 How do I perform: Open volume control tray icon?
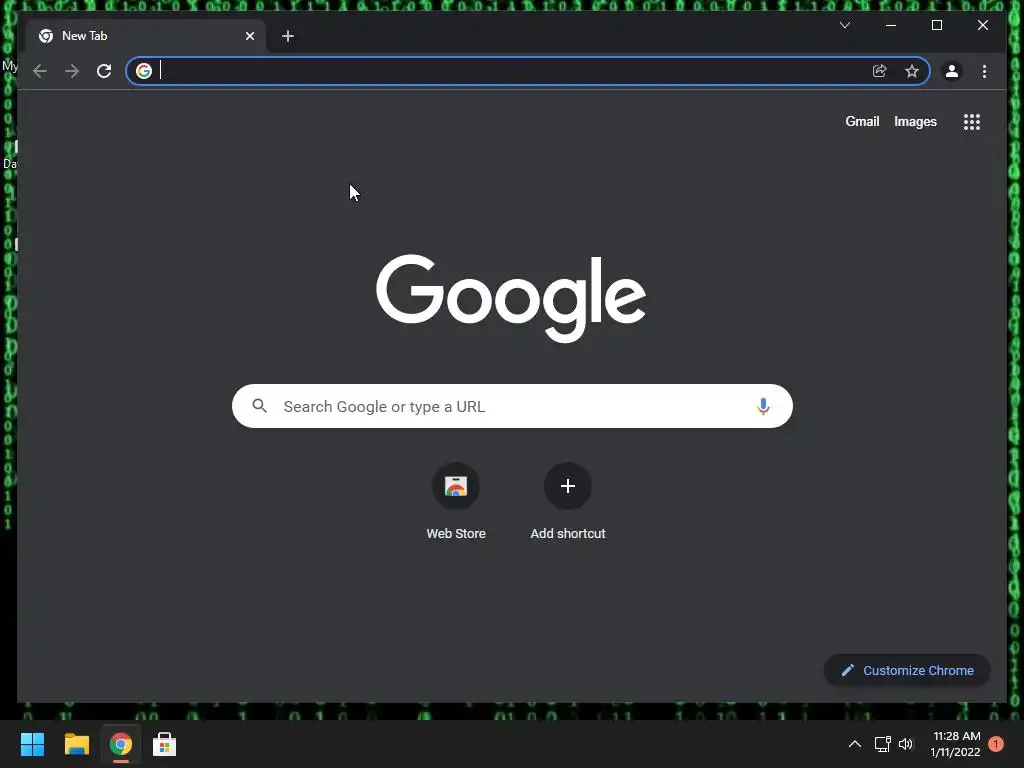pyautogui.click(x=906, y=744)
